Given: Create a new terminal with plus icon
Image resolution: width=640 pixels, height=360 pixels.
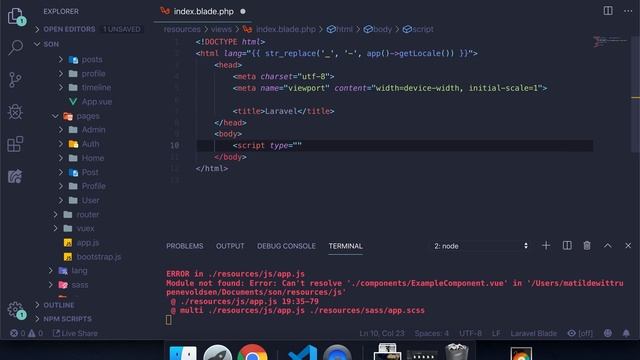Looking at the screenshot, I should point(546,246).
